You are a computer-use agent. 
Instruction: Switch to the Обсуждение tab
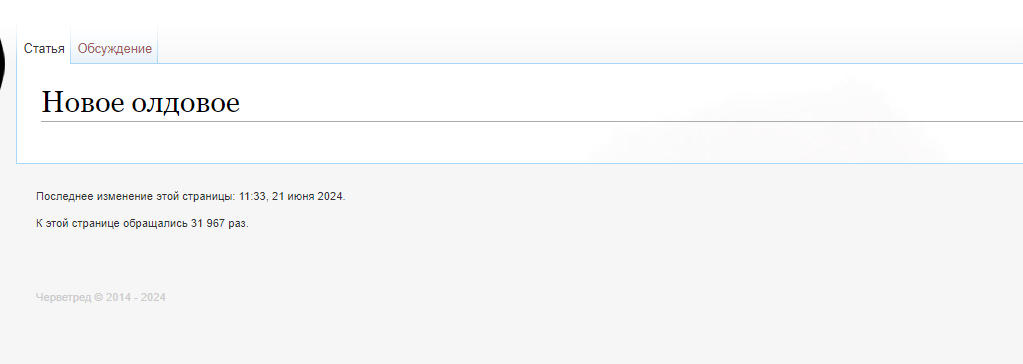click(115, 48)
